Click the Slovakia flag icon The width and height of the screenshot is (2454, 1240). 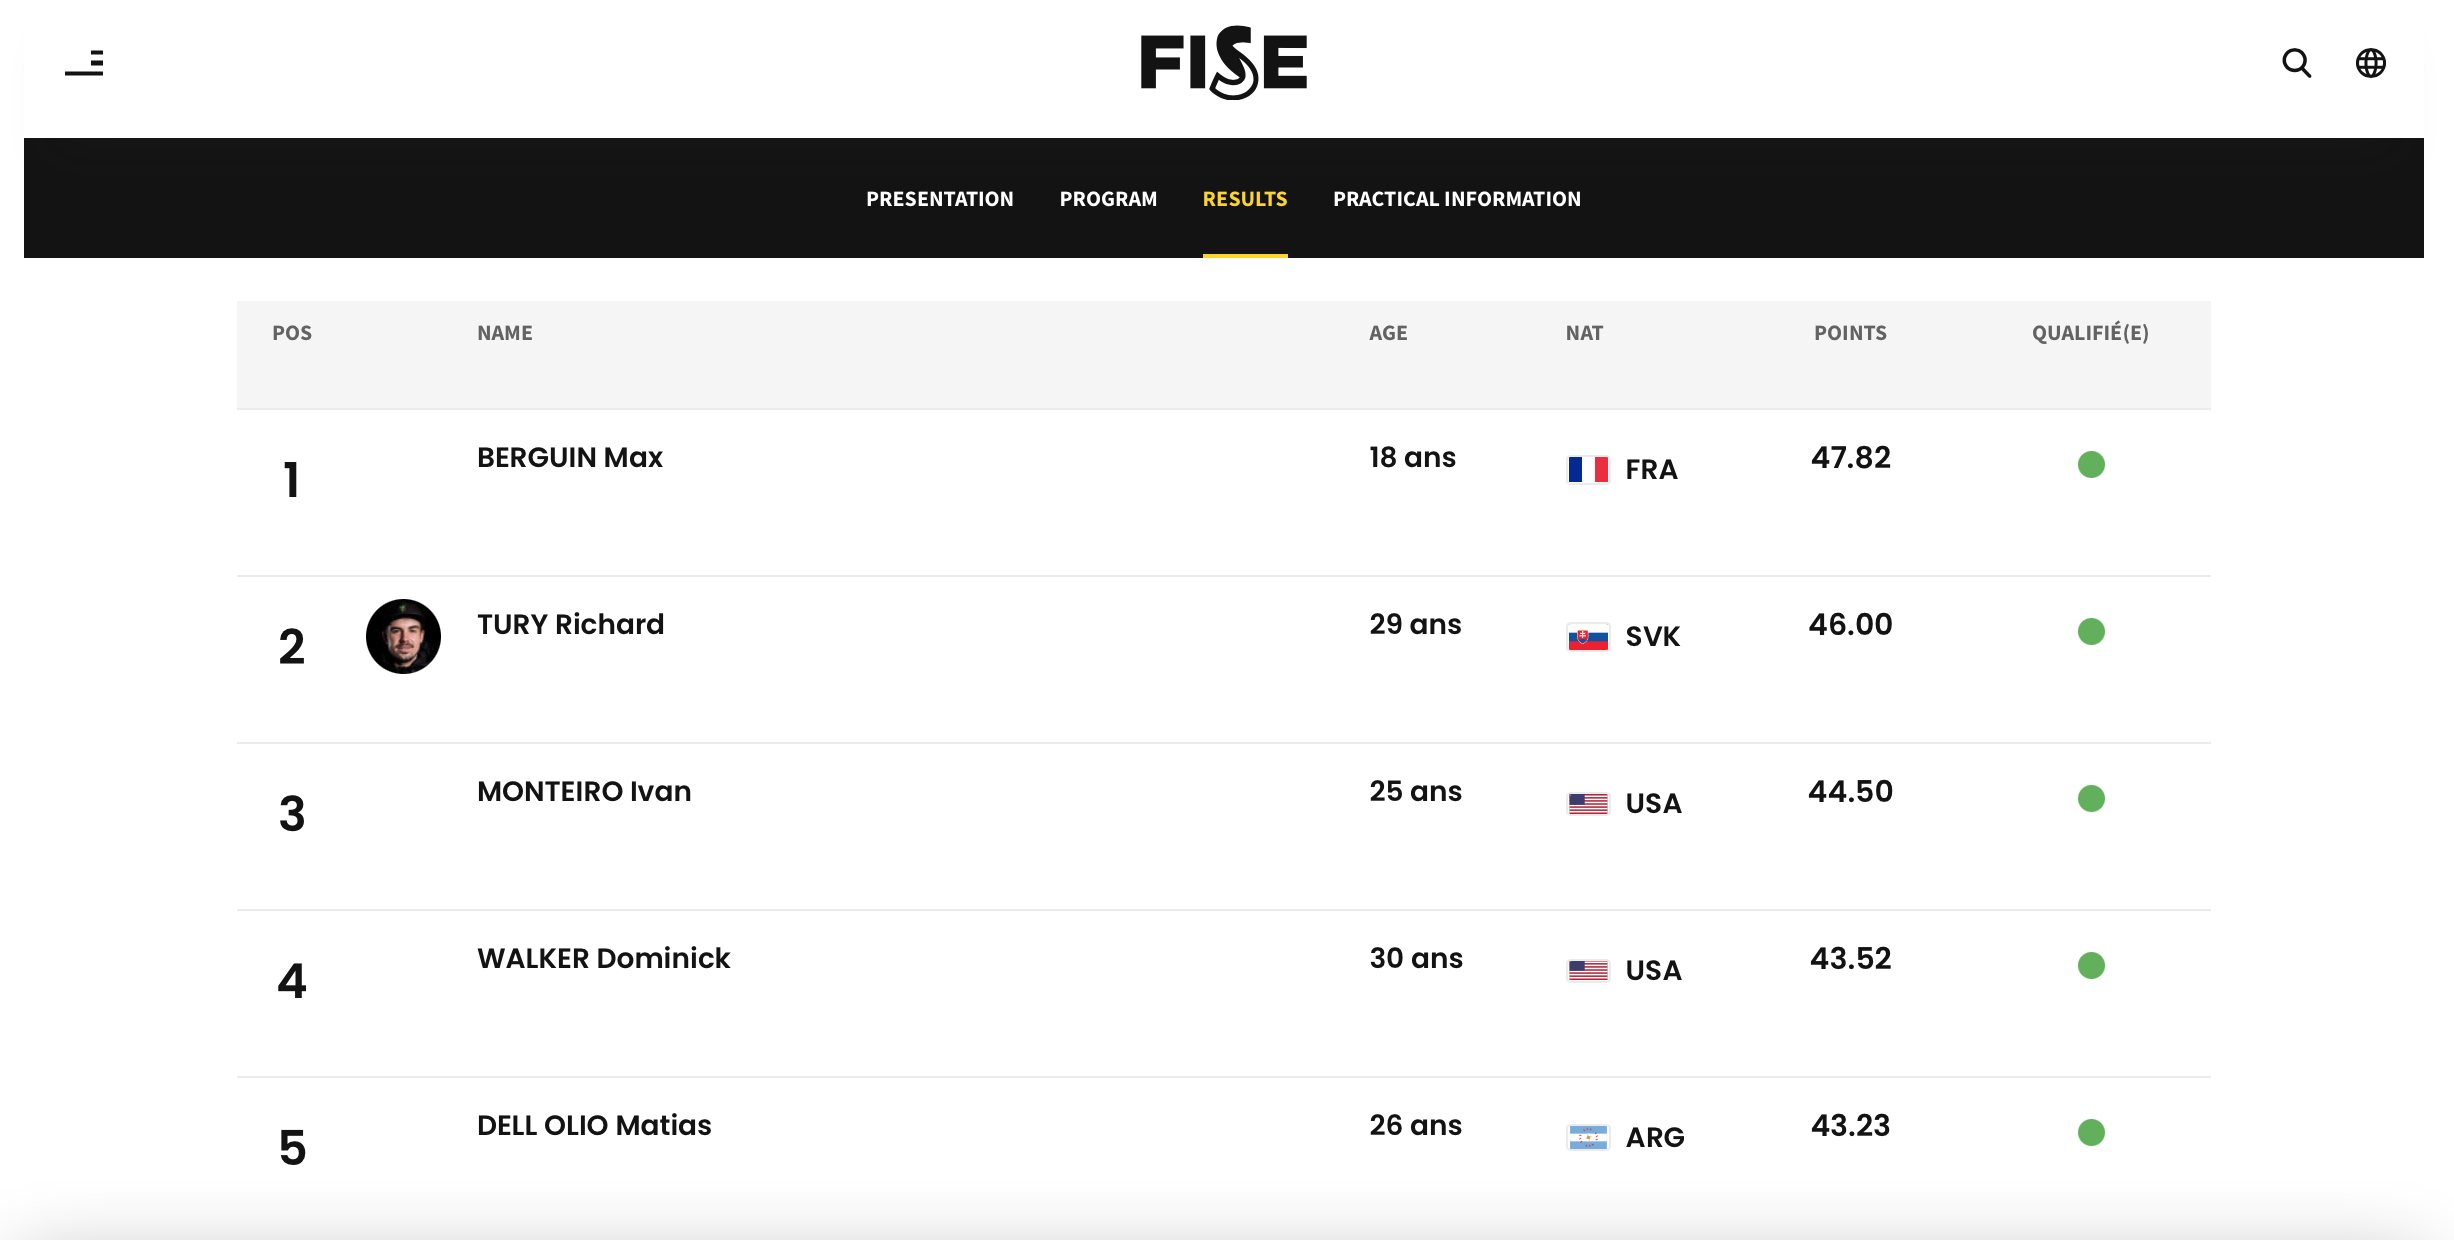click(1588, 637)
